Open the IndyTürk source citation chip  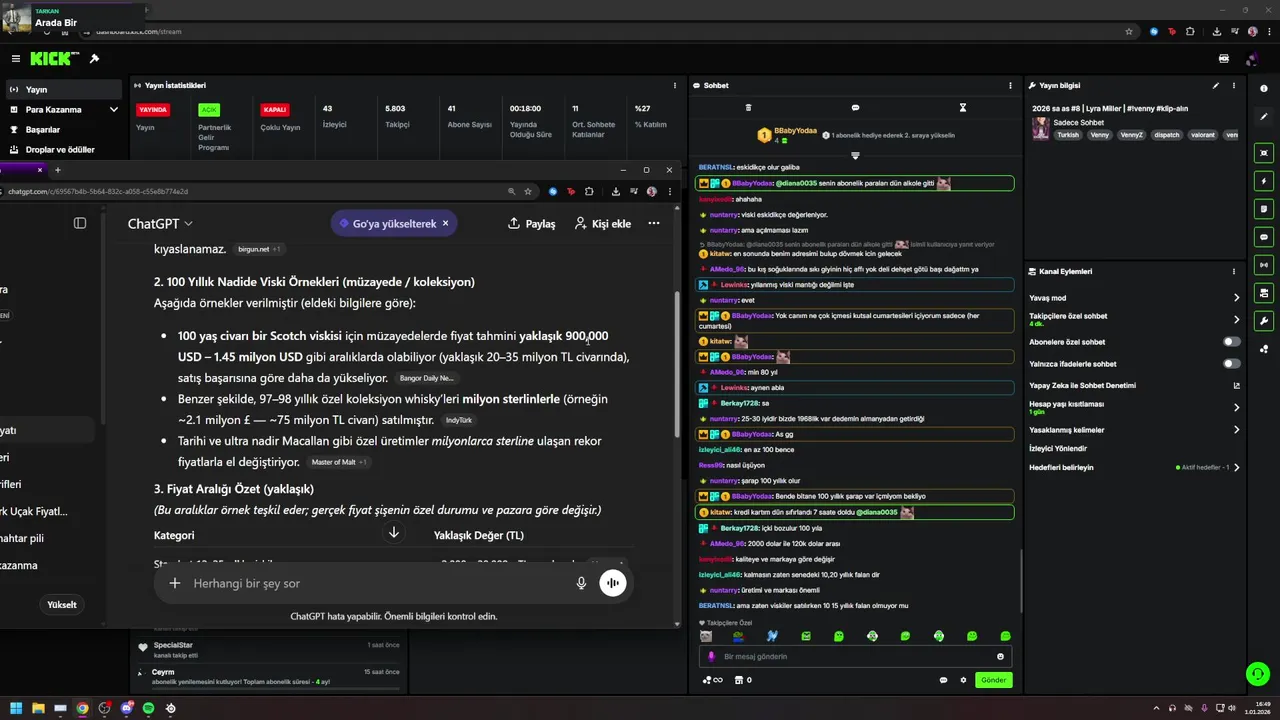coord(458,421)
